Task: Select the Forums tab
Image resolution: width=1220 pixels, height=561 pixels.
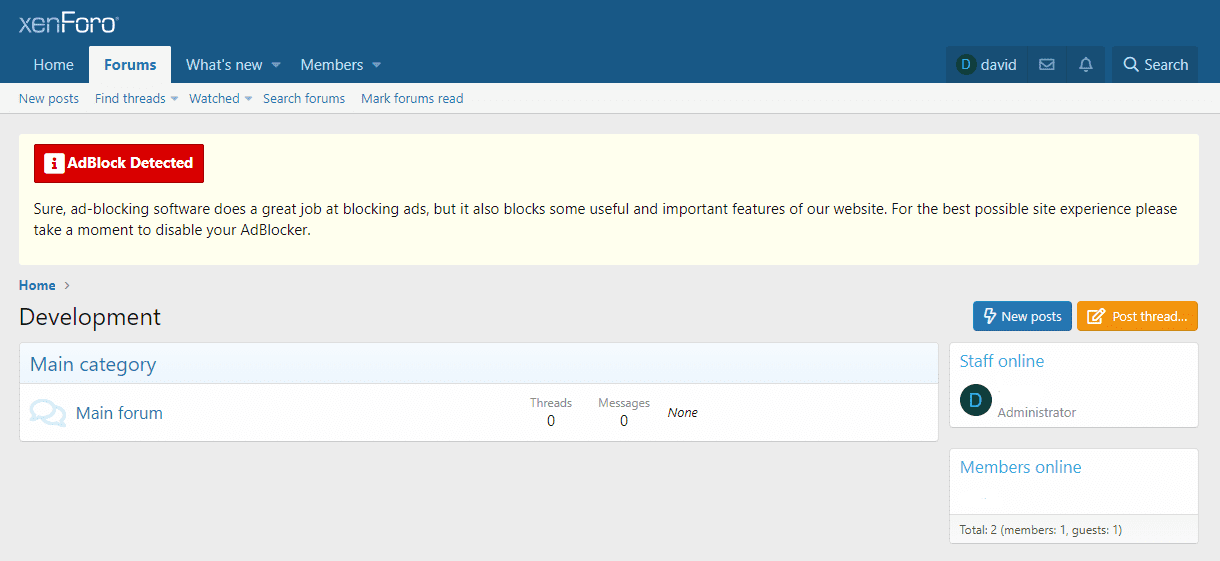Action: click(x=130, y=65)
